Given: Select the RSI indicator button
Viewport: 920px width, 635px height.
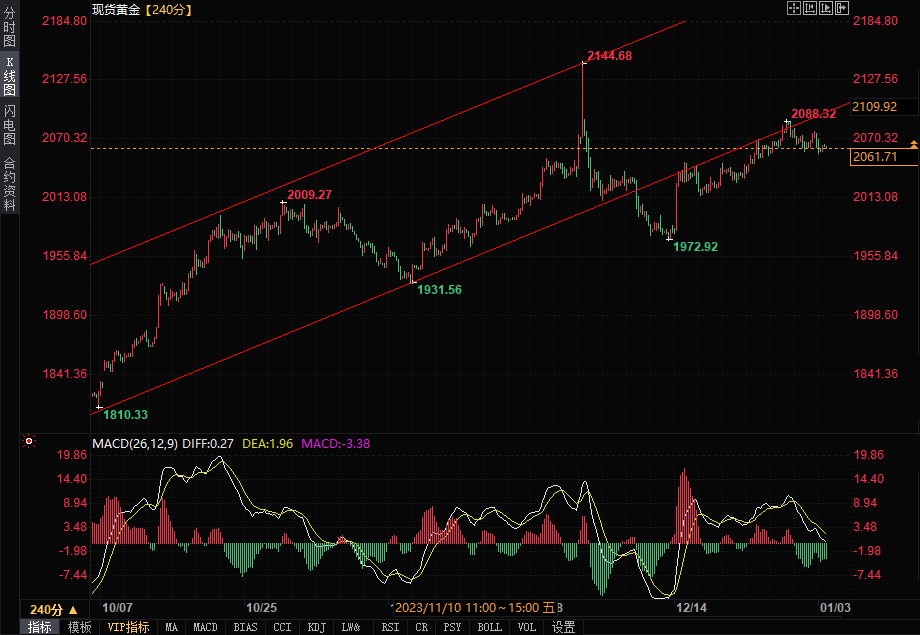Looking at the screenshot, I should [390, 627].
